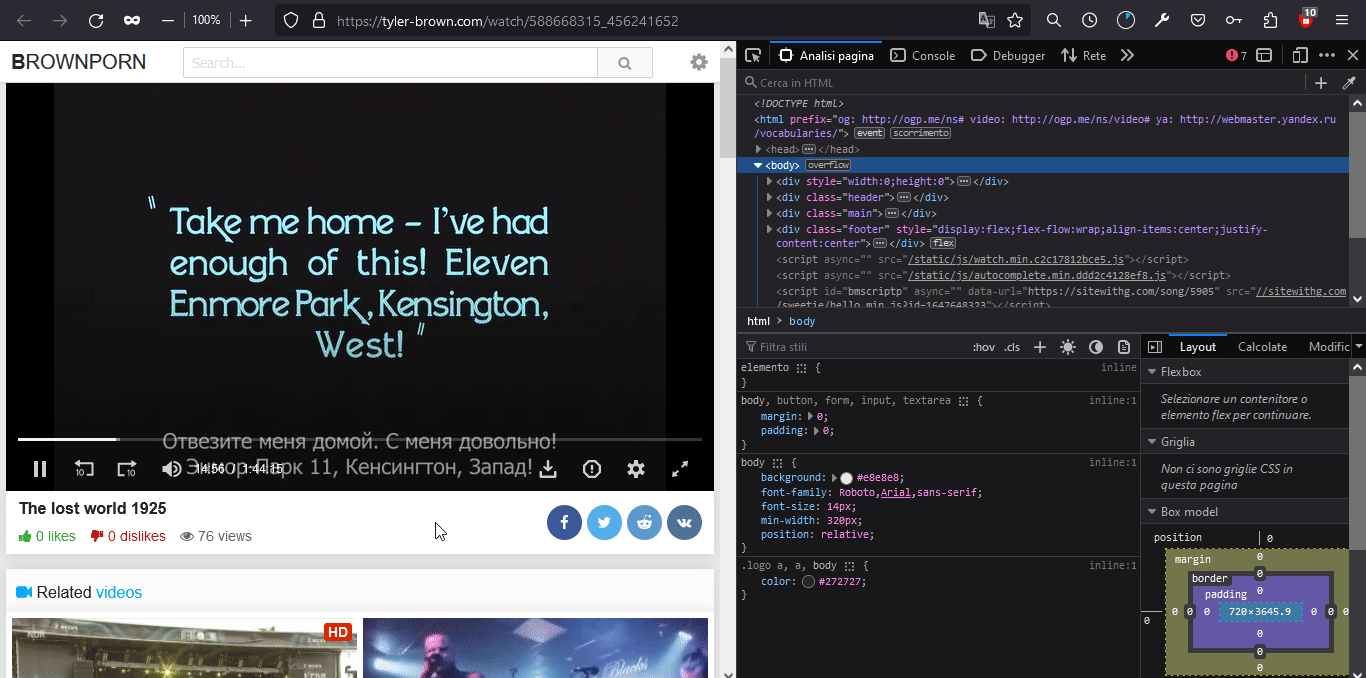Open video player settings gear
The image size is (1366, 678).
[635, 468]
